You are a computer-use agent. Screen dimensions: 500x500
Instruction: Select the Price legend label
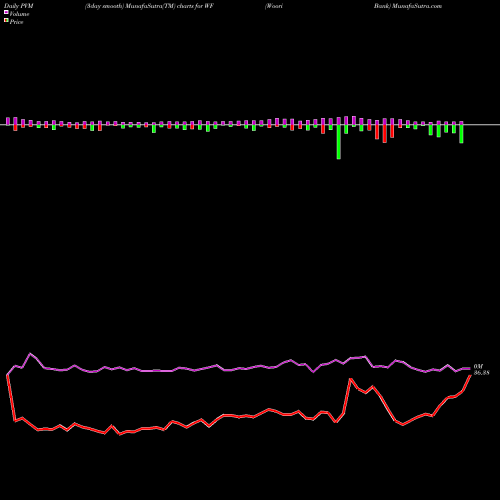tap(16, 22)
